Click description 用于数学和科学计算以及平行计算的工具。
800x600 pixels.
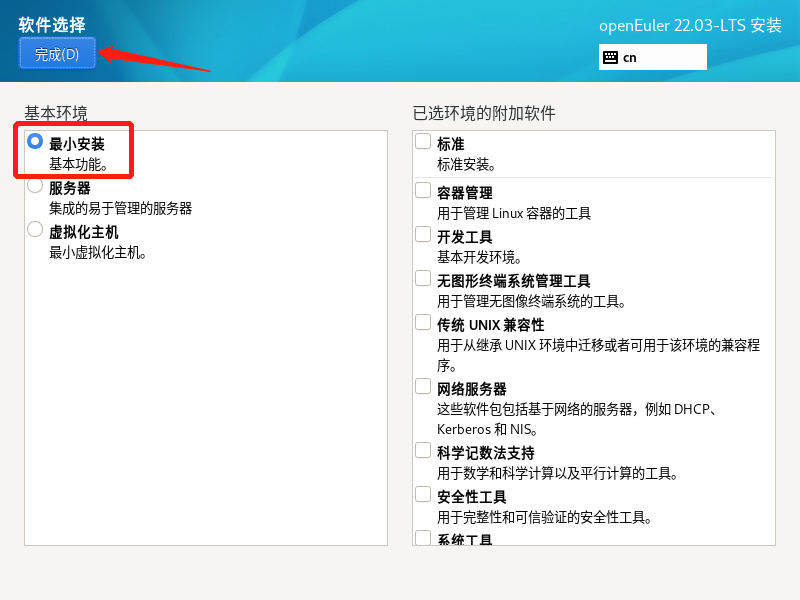558,473
